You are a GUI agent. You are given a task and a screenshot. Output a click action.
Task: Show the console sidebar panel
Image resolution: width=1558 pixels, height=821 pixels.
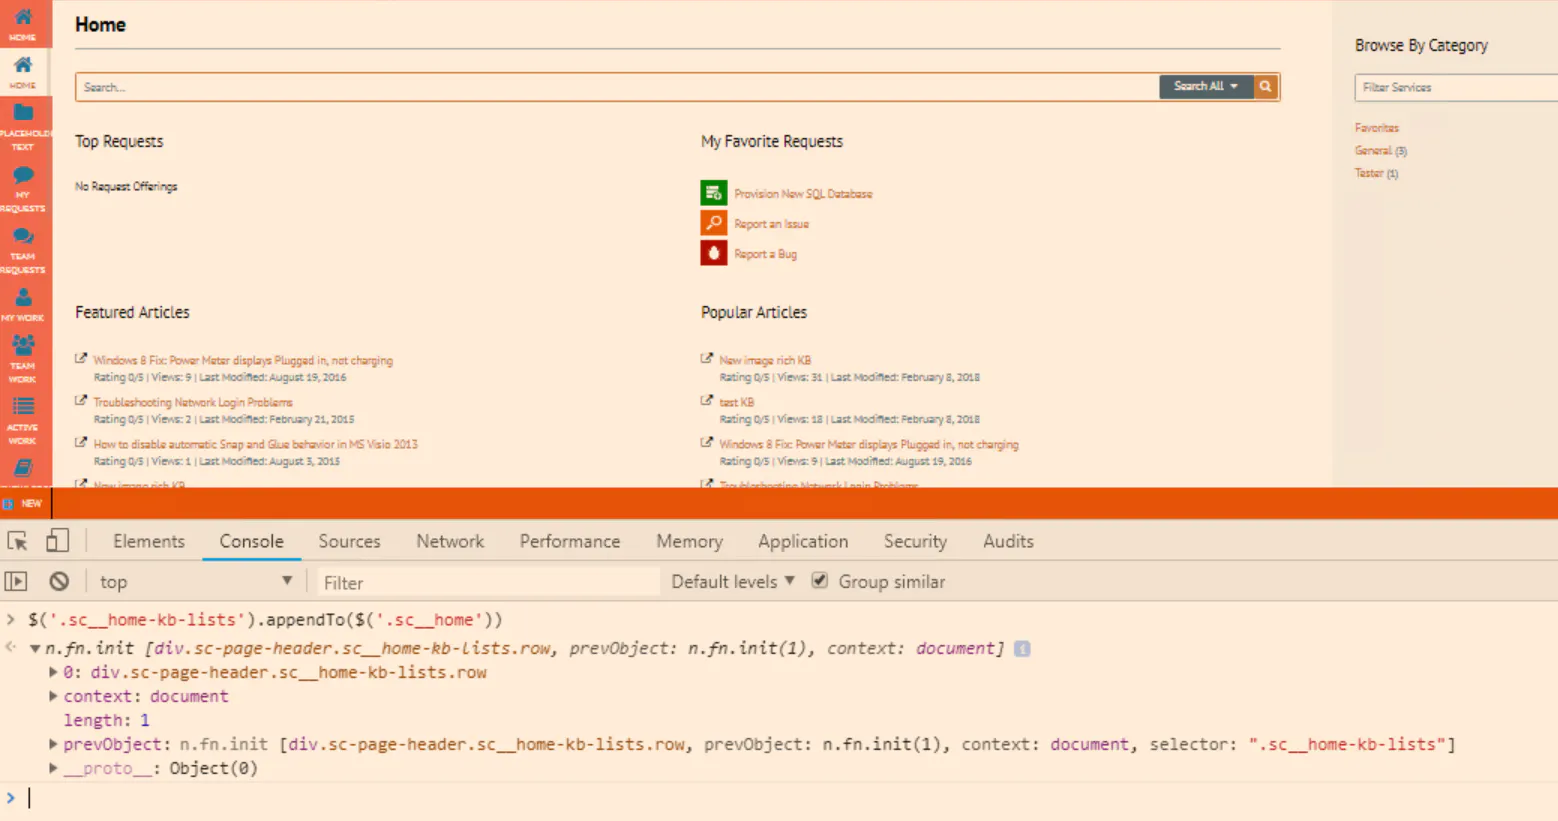[16, 581]
